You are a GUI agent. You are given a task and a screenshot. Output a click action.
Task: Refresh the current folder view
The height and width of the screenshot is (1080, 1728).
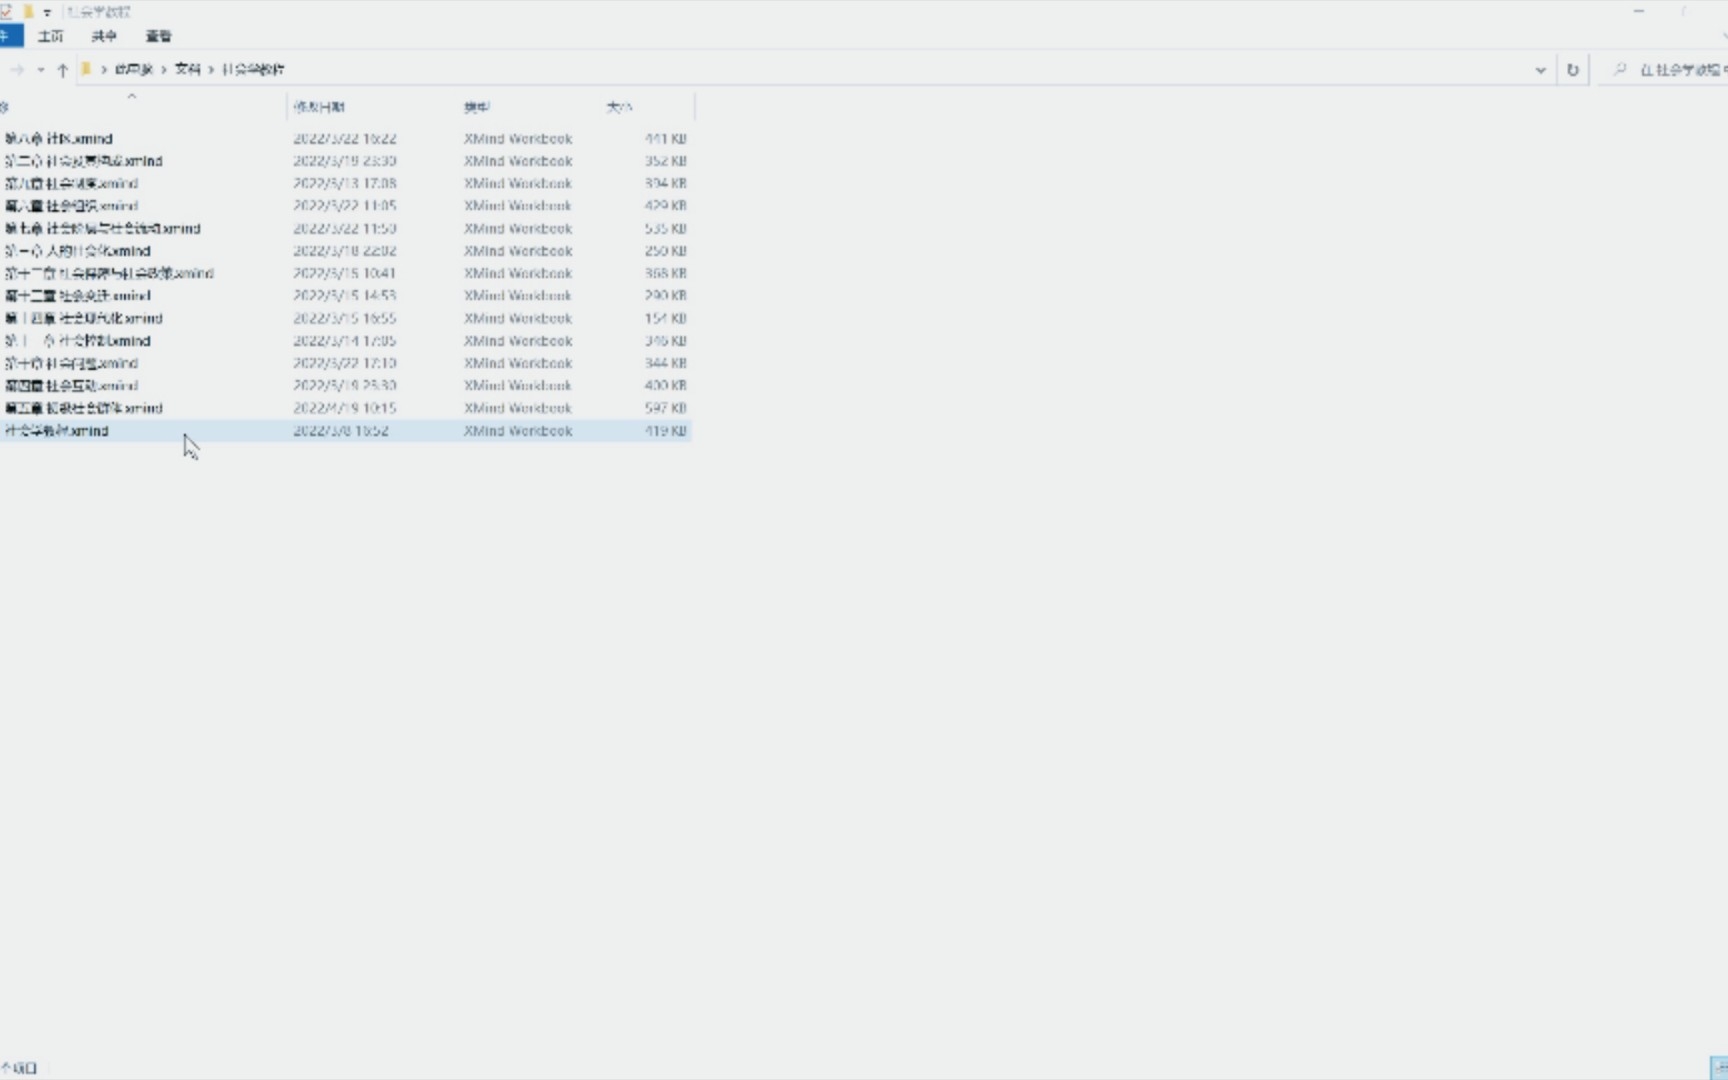[x=1573, y=70]
